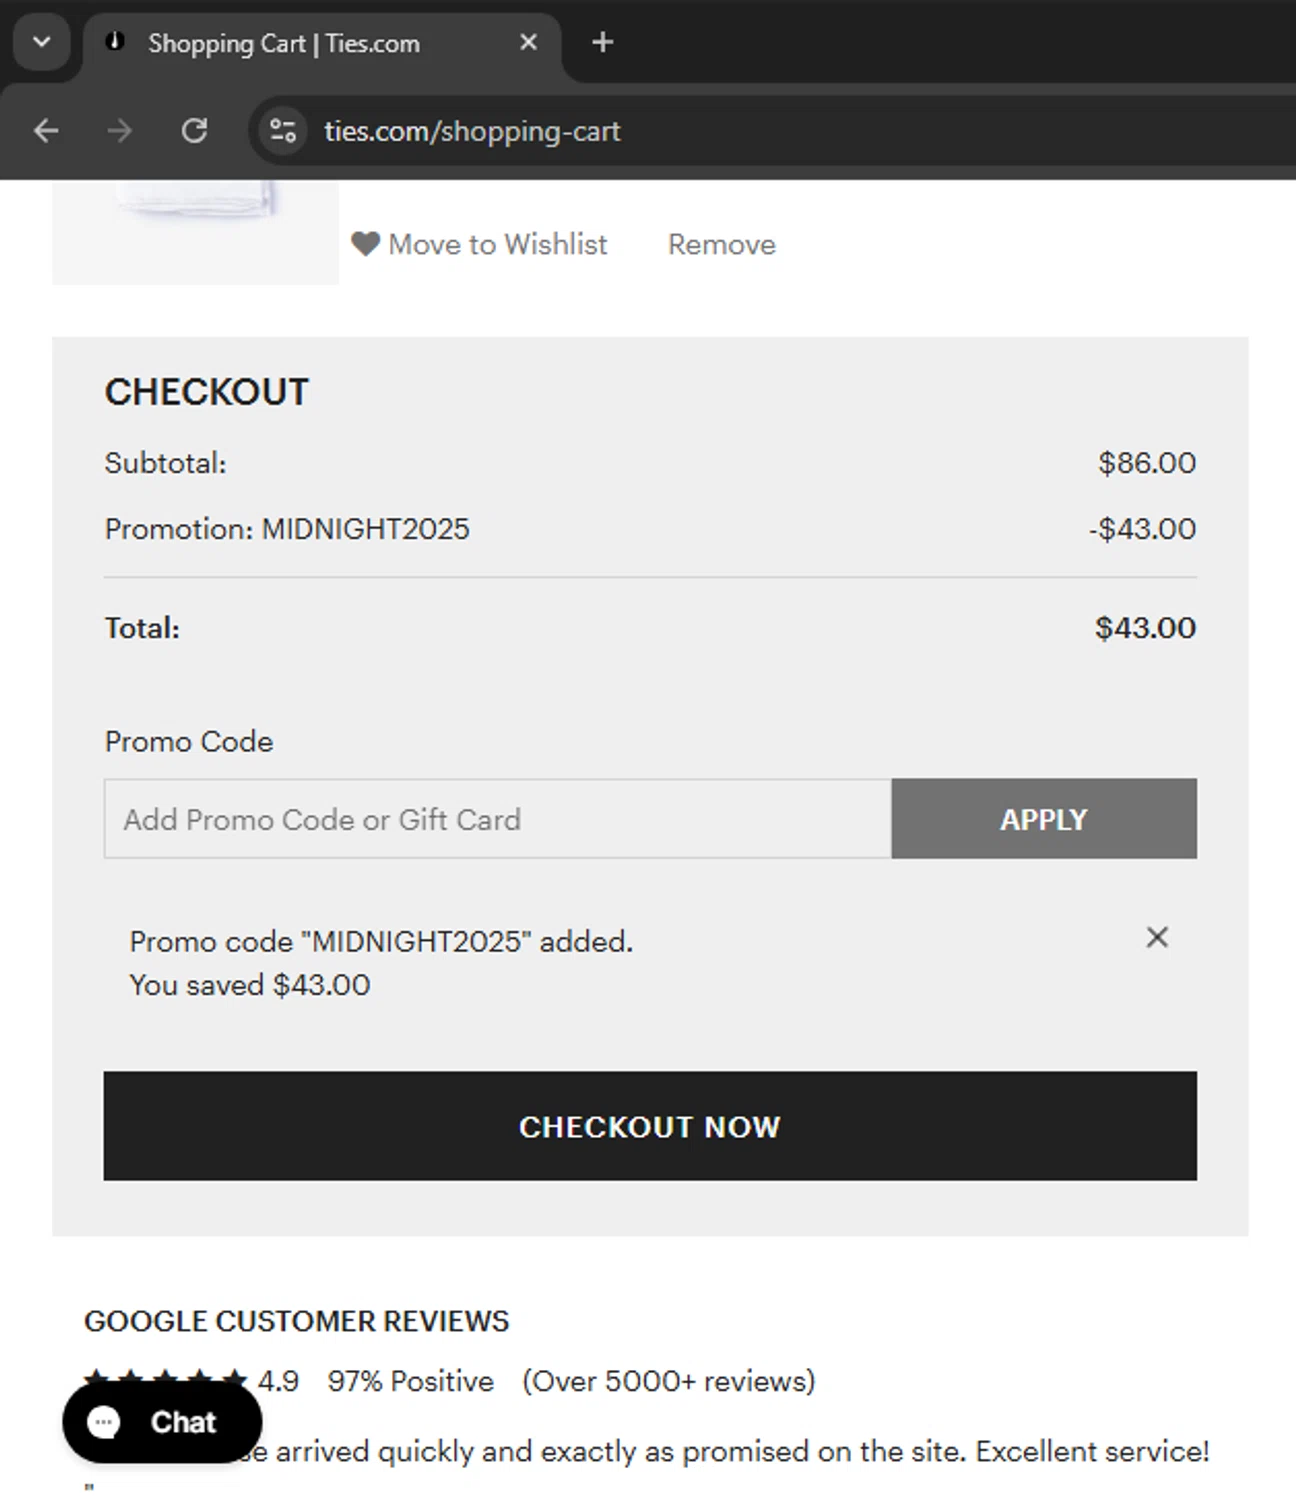This screenshot has width=1296, height=1500.
Task: Remove the item from the cart
Action: pyautogui.click(x=721, y=245)
